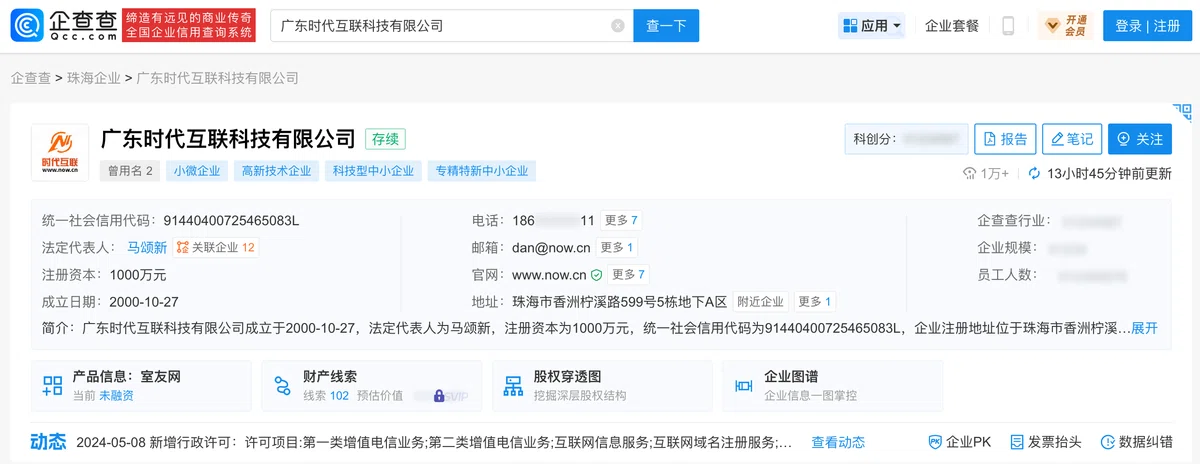Click the 高新技术企业 tag
The image size is (1200, 464).
tap(276, 171)
